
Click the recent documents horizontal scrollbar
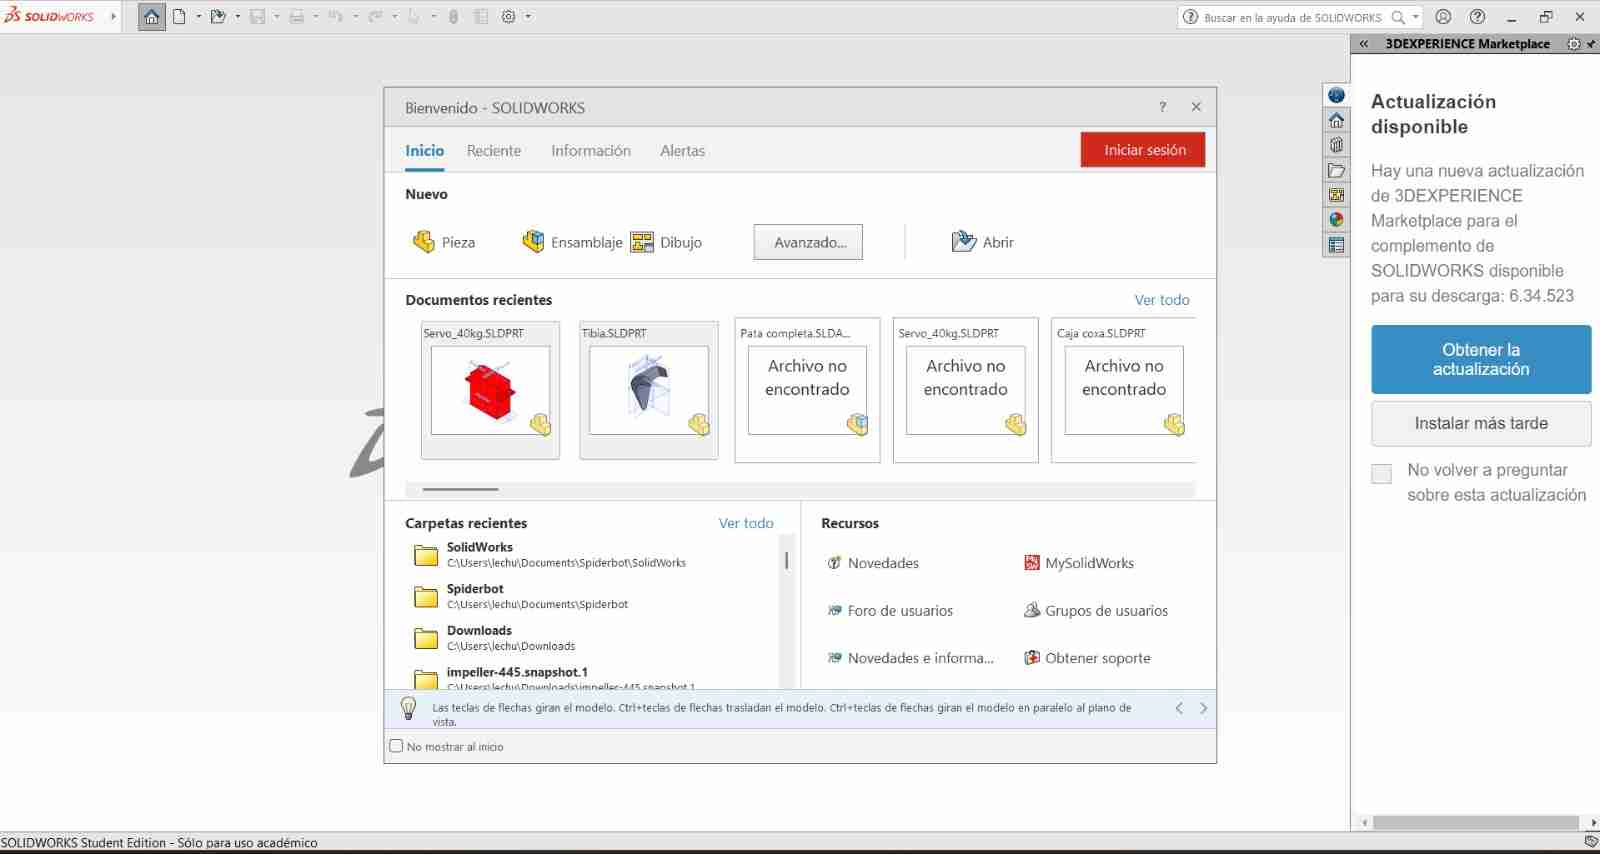460,489
